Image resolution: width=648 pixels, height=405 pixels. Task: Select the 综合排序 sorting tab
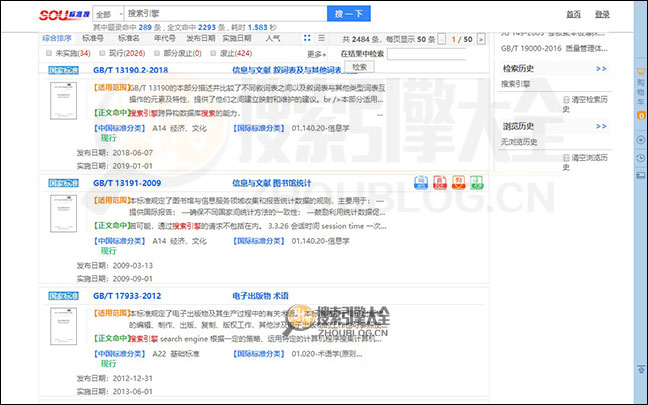coord(57,38)
